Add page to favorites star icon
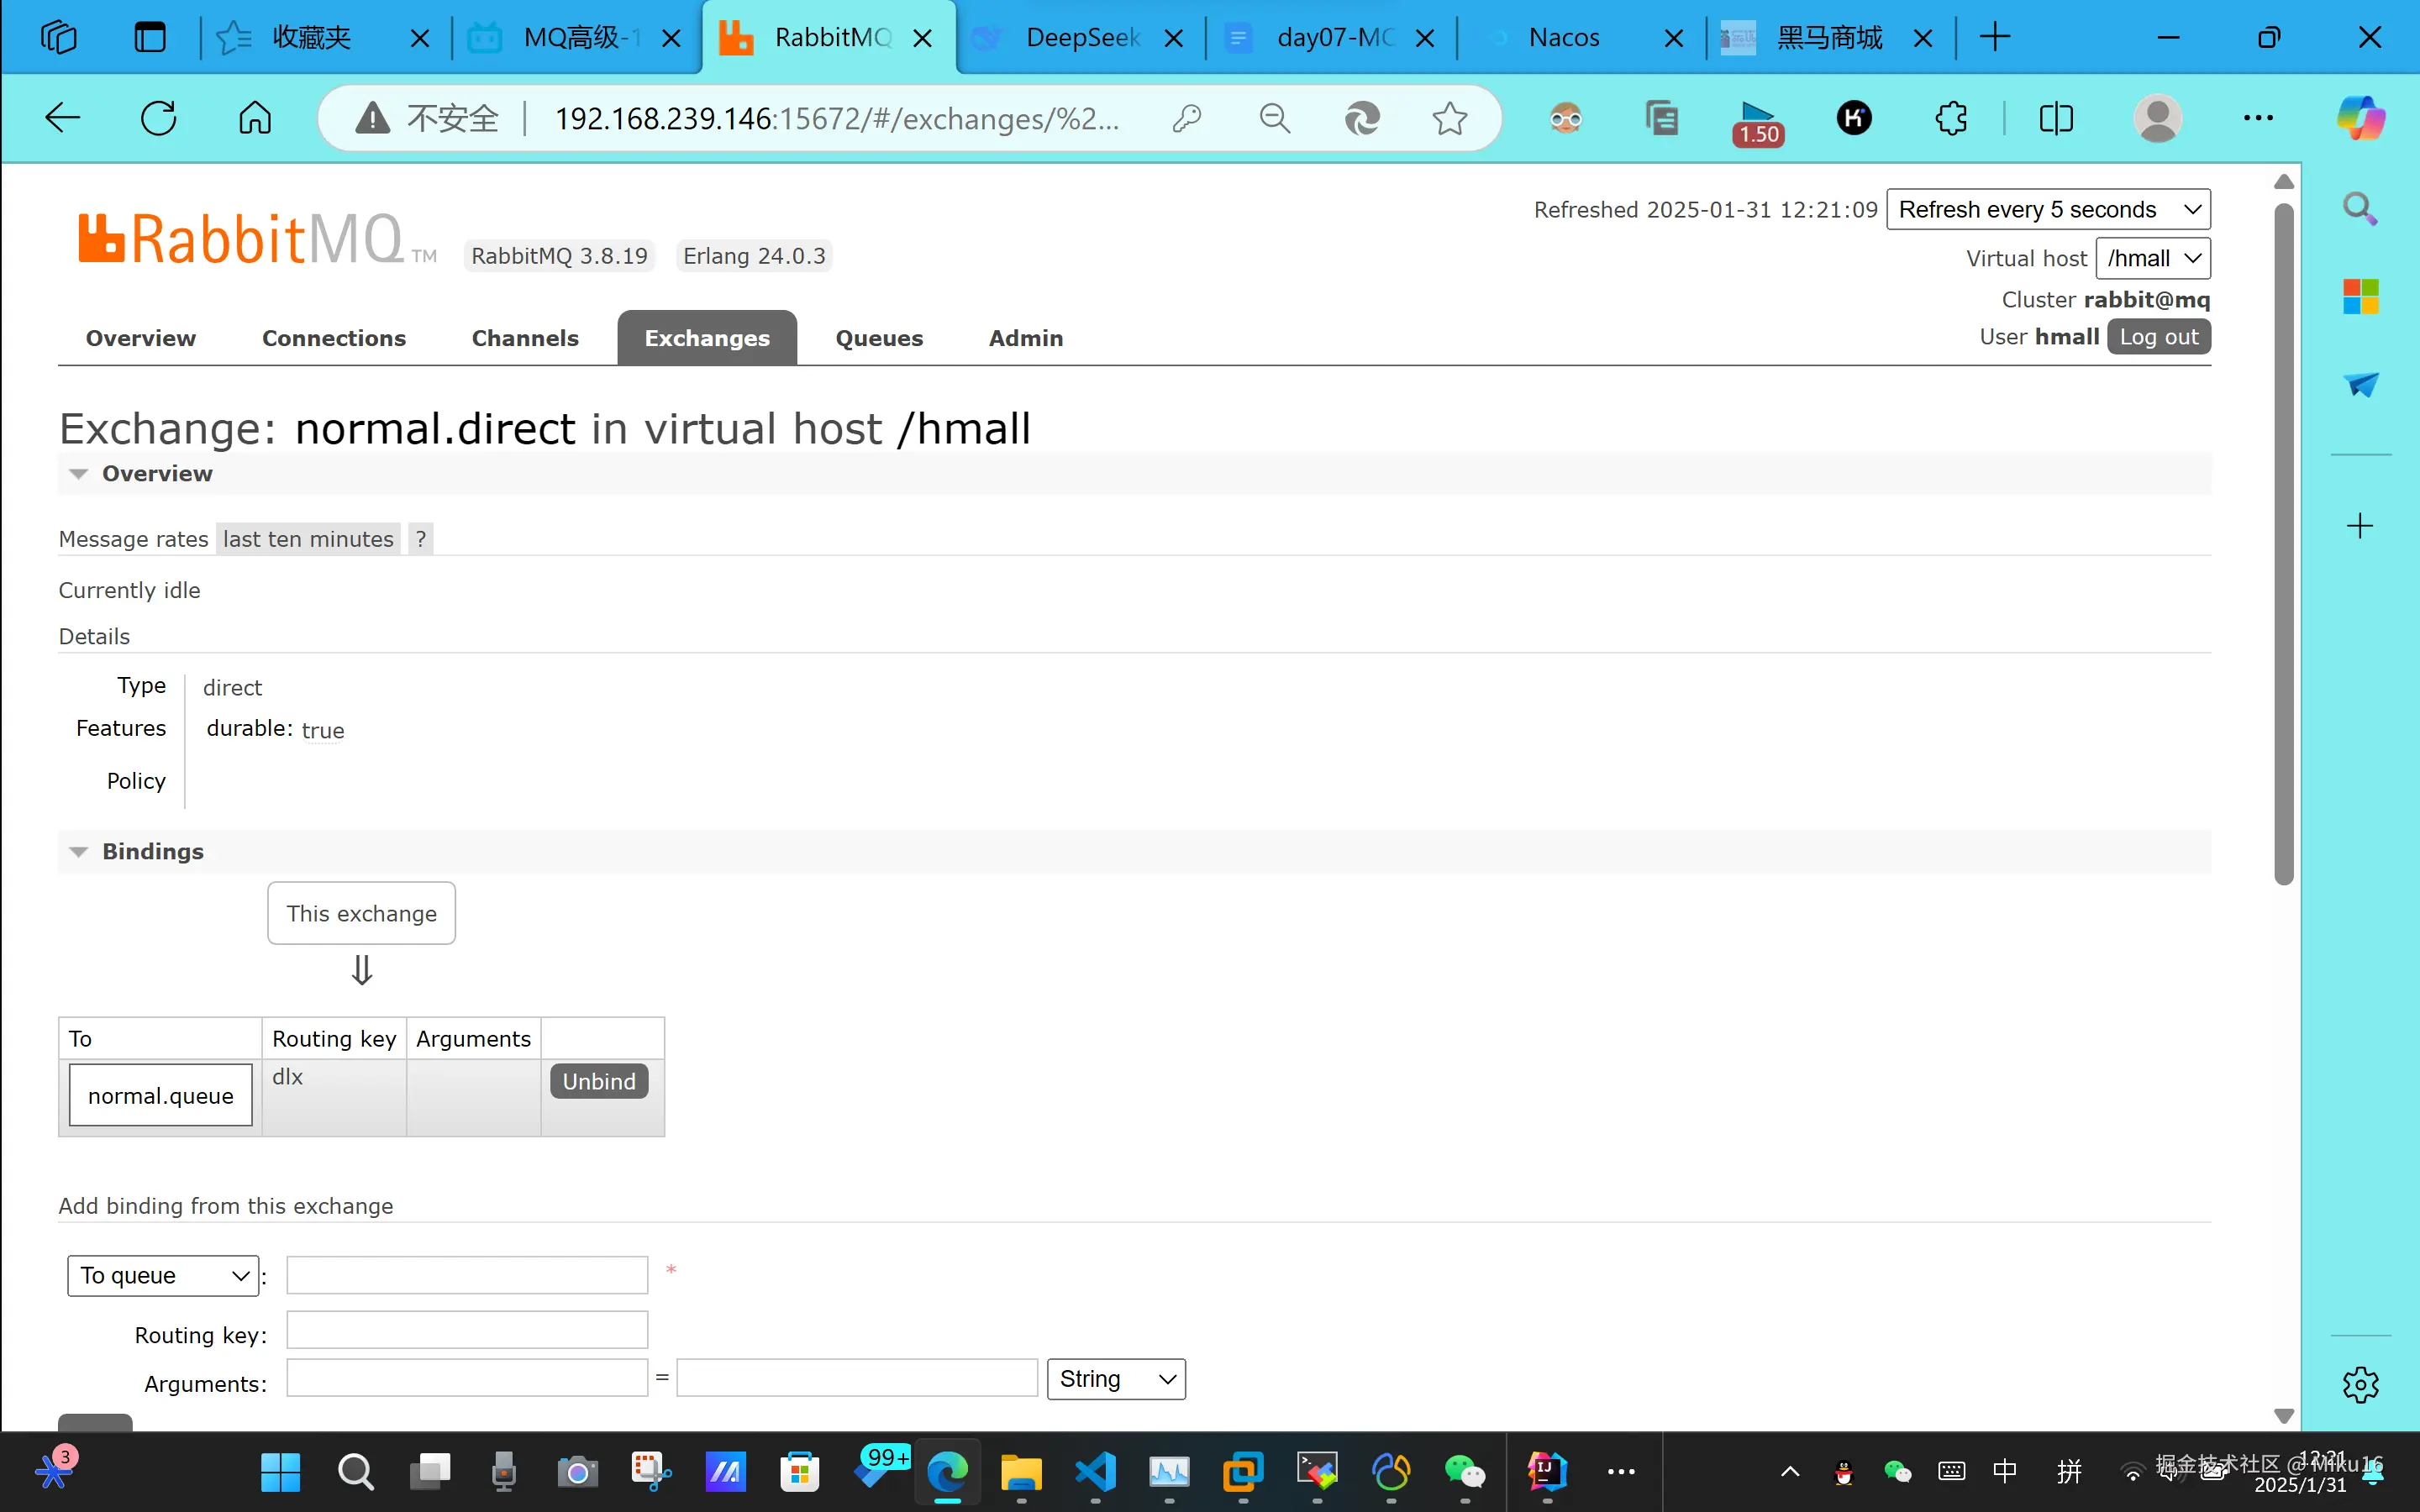 tap(1449, 118)
